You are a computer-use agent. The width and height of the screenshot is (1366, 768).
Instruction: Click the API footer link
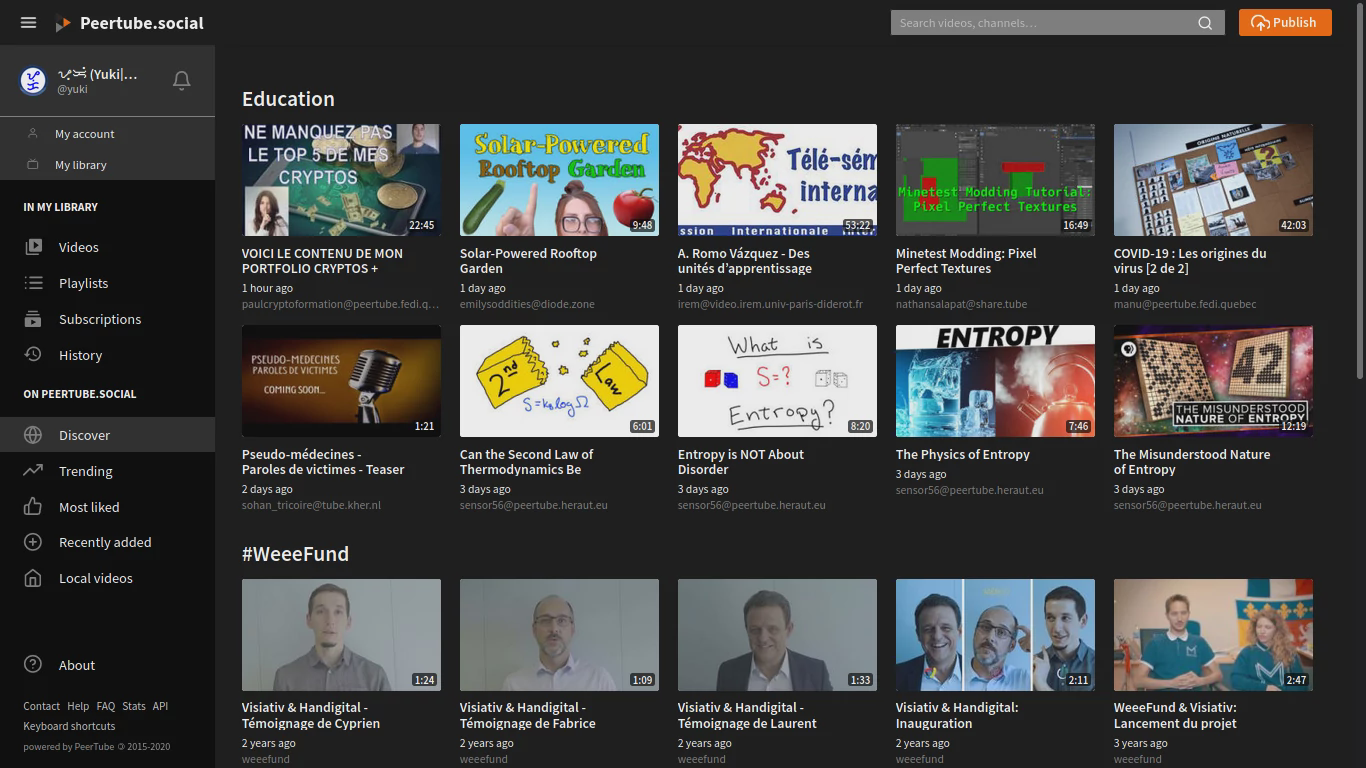point(160,706)
